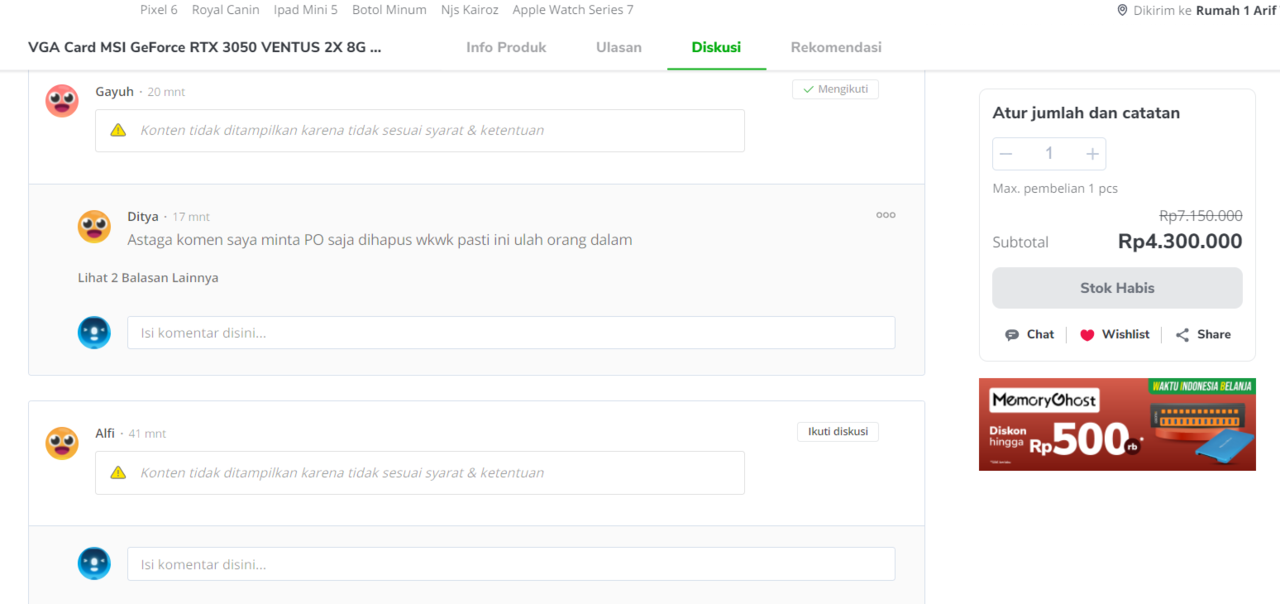Viewport: 1280px width, 604px height.
Task: Decrease quantity with the minus button
Action: point(1006,154)
